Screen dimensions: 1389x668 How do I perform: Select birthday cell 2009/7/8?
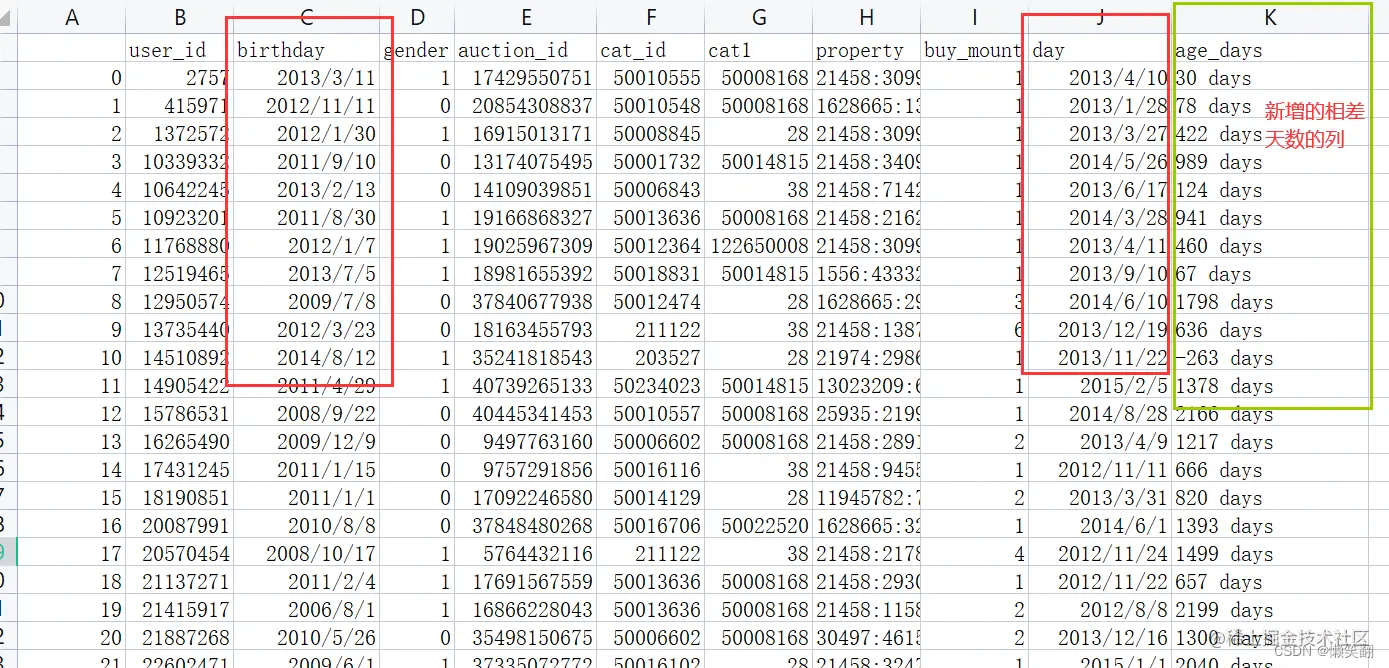coord(307,302)
